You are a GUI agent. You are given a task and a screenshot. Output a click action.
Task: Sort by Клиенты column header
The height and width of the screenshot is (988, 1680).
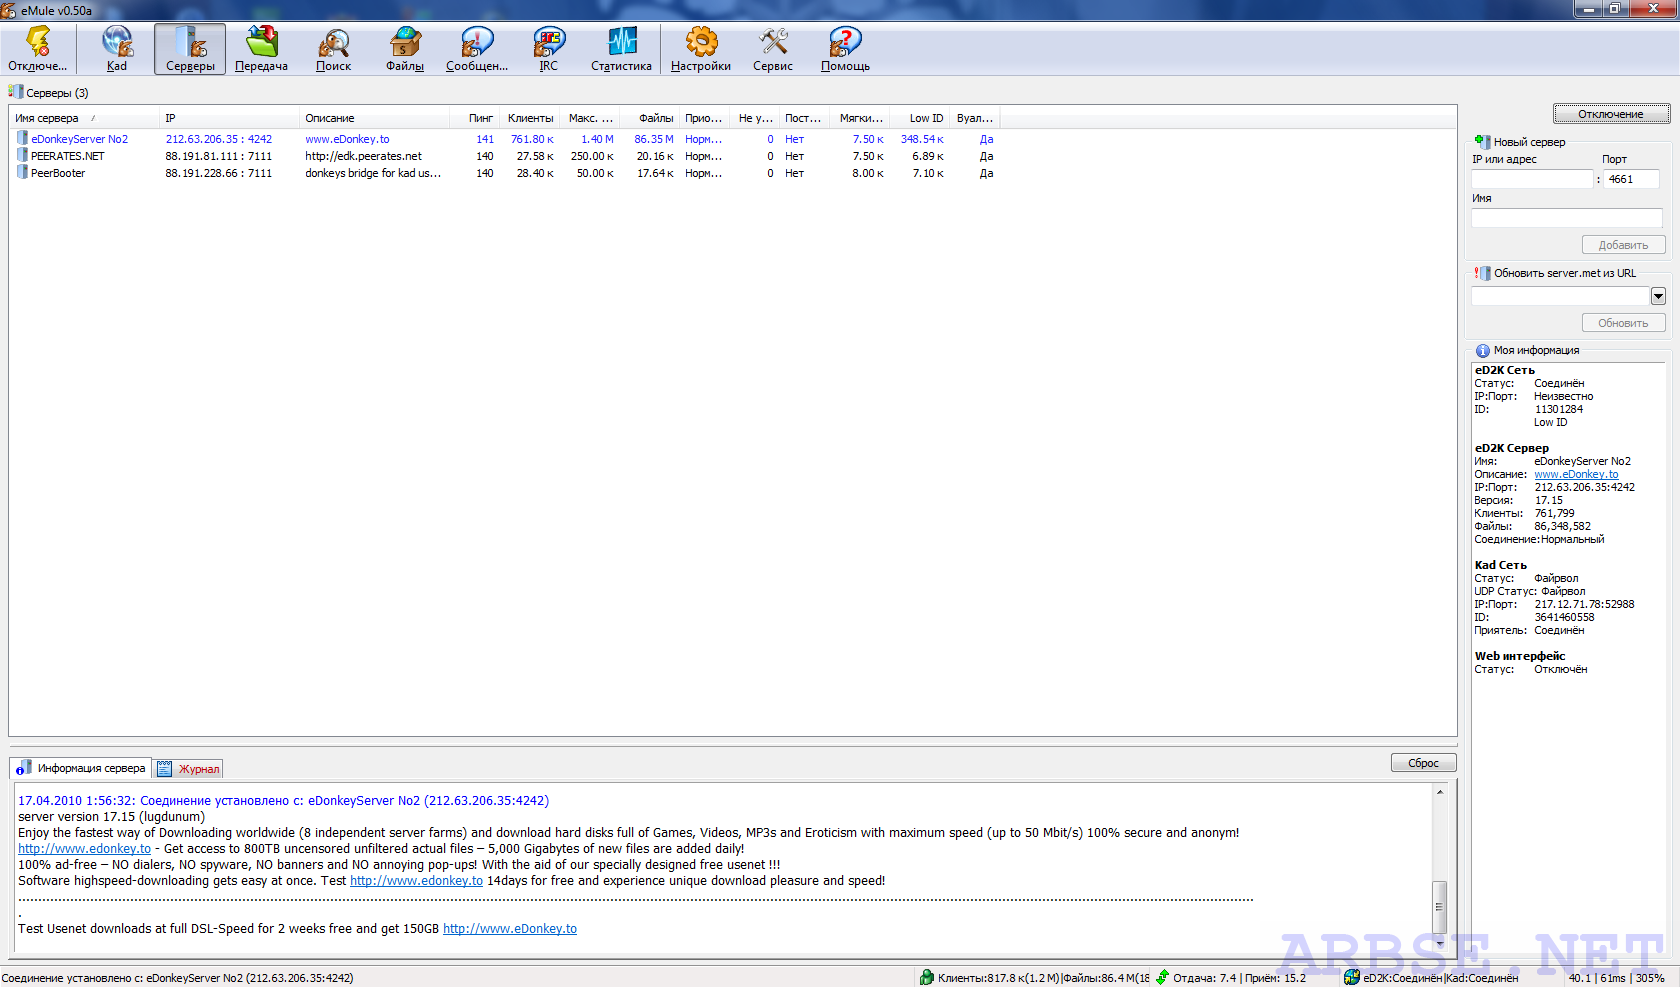529,118
